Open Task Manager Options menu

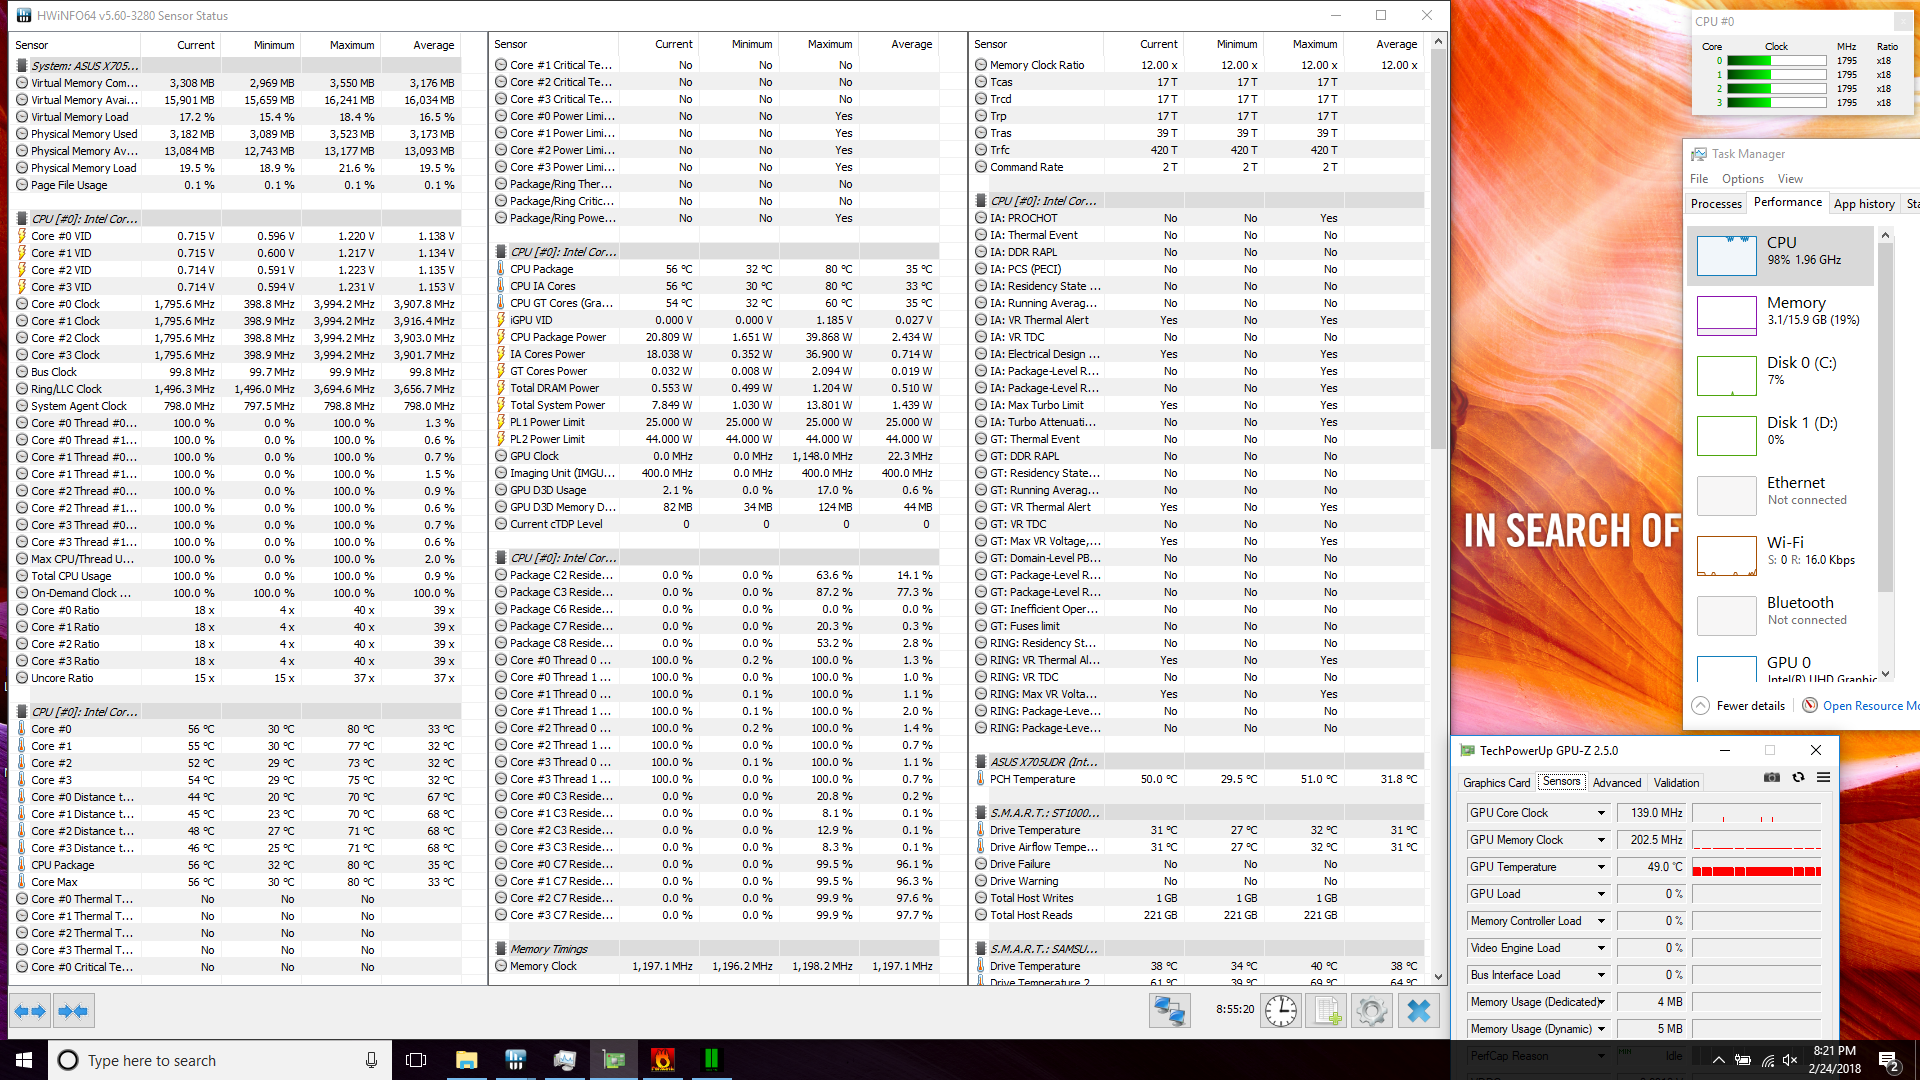[1742, 179]
